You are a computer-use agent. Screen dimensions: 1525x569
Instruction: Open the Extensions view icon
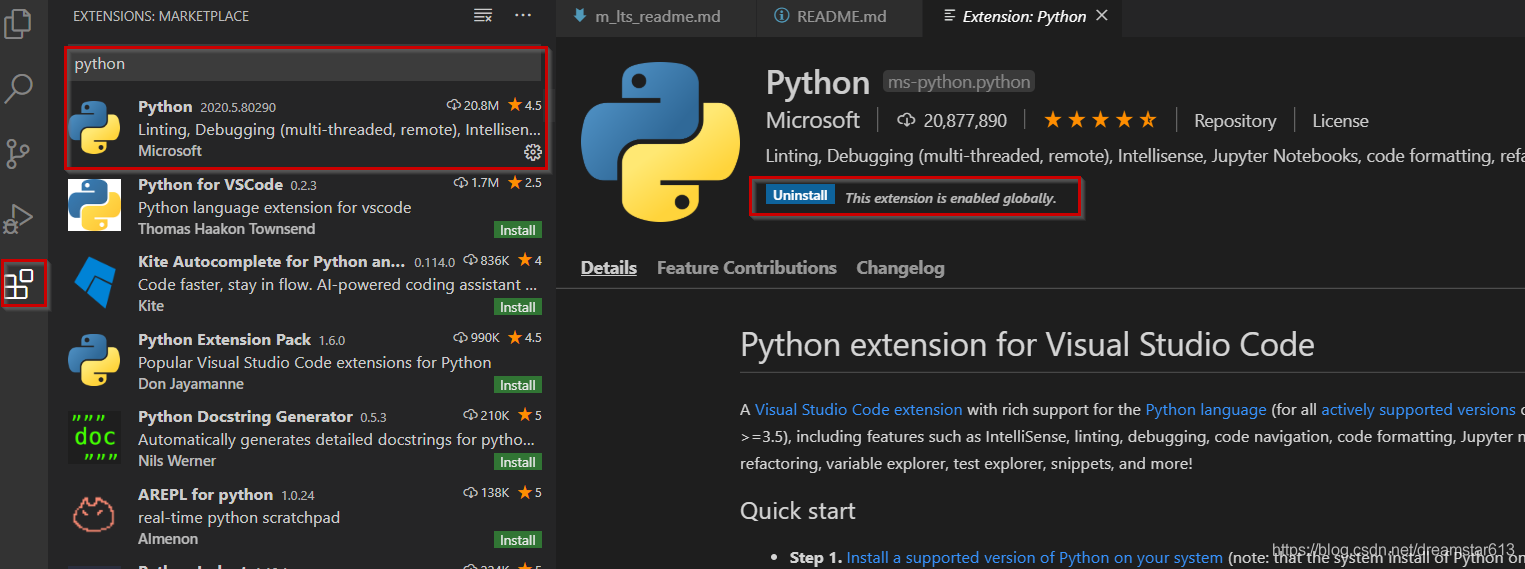(19, 284)
